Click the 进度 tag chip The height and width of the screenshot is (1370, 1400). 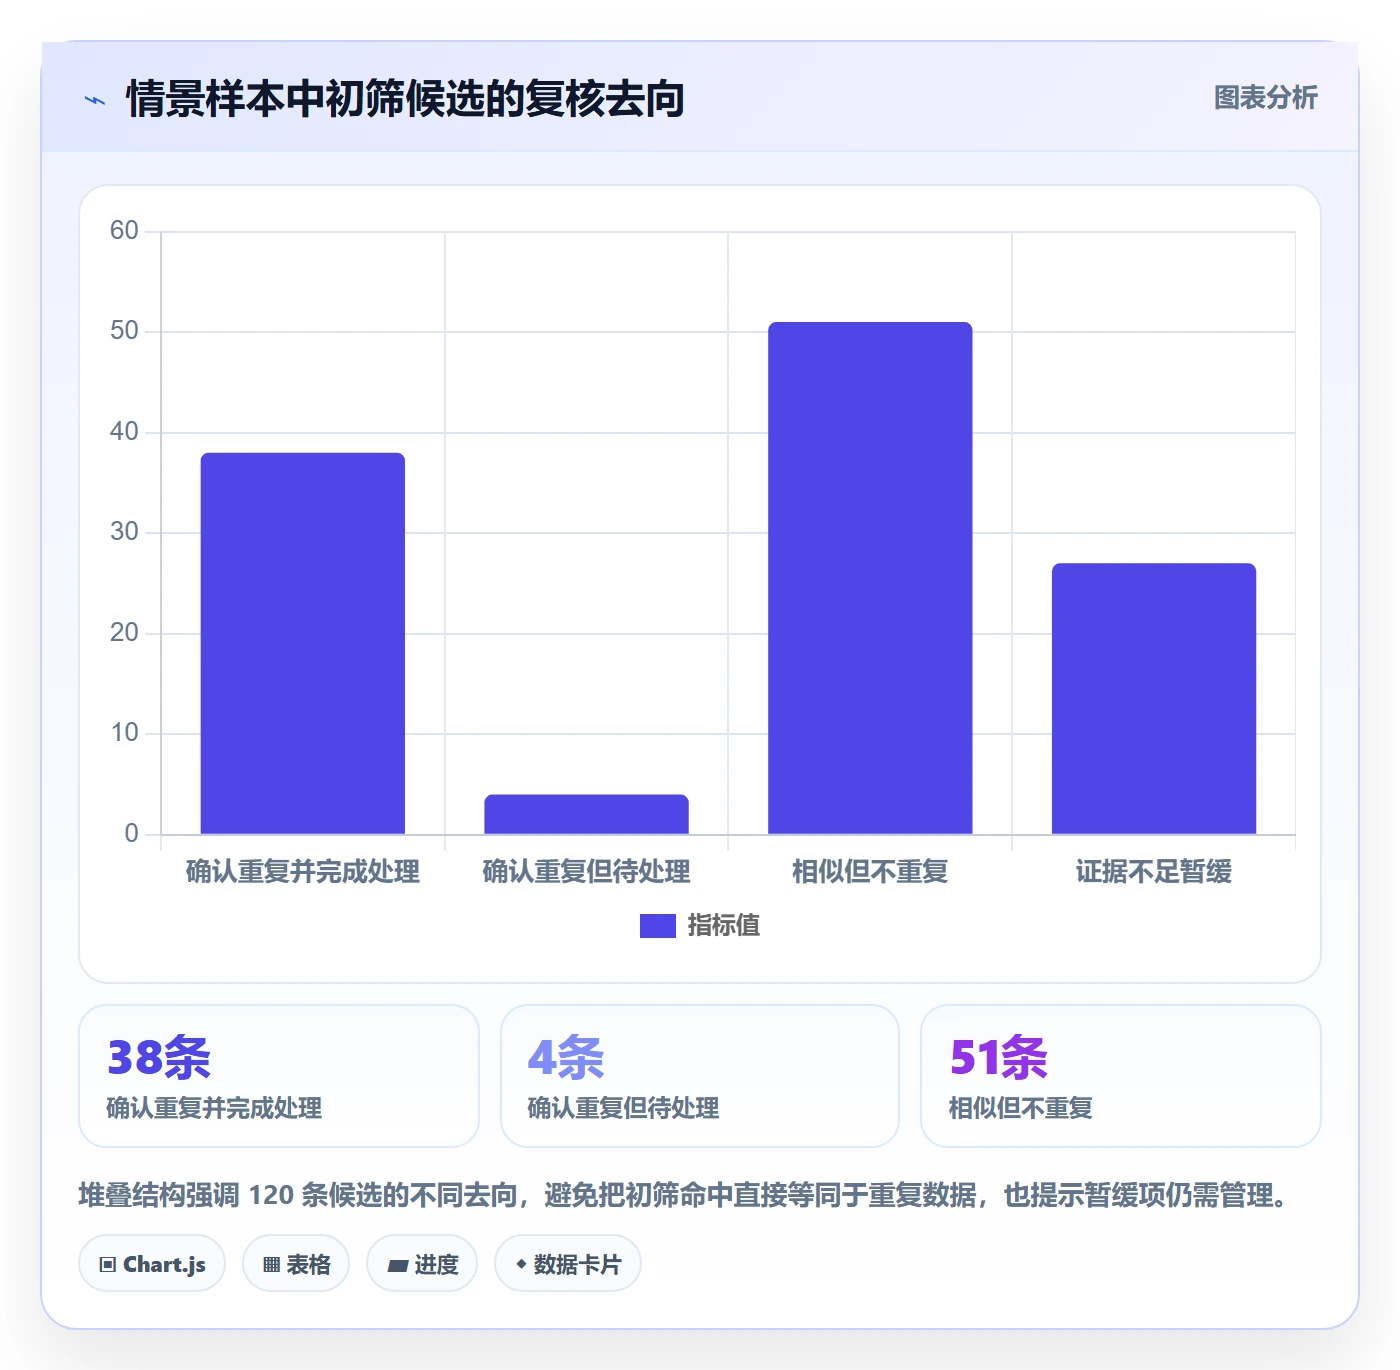[422, 1264]
